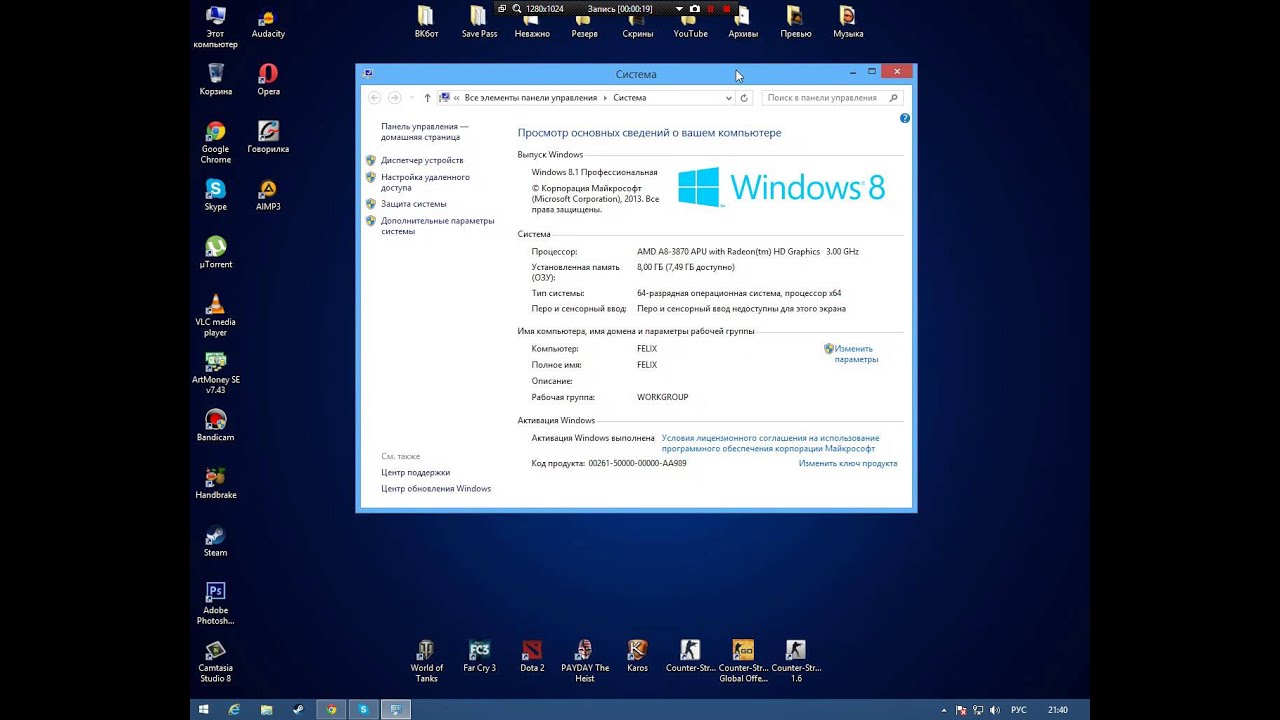Launch Opera browser from the desktop
1280x720 pixels.
point(268,80)
